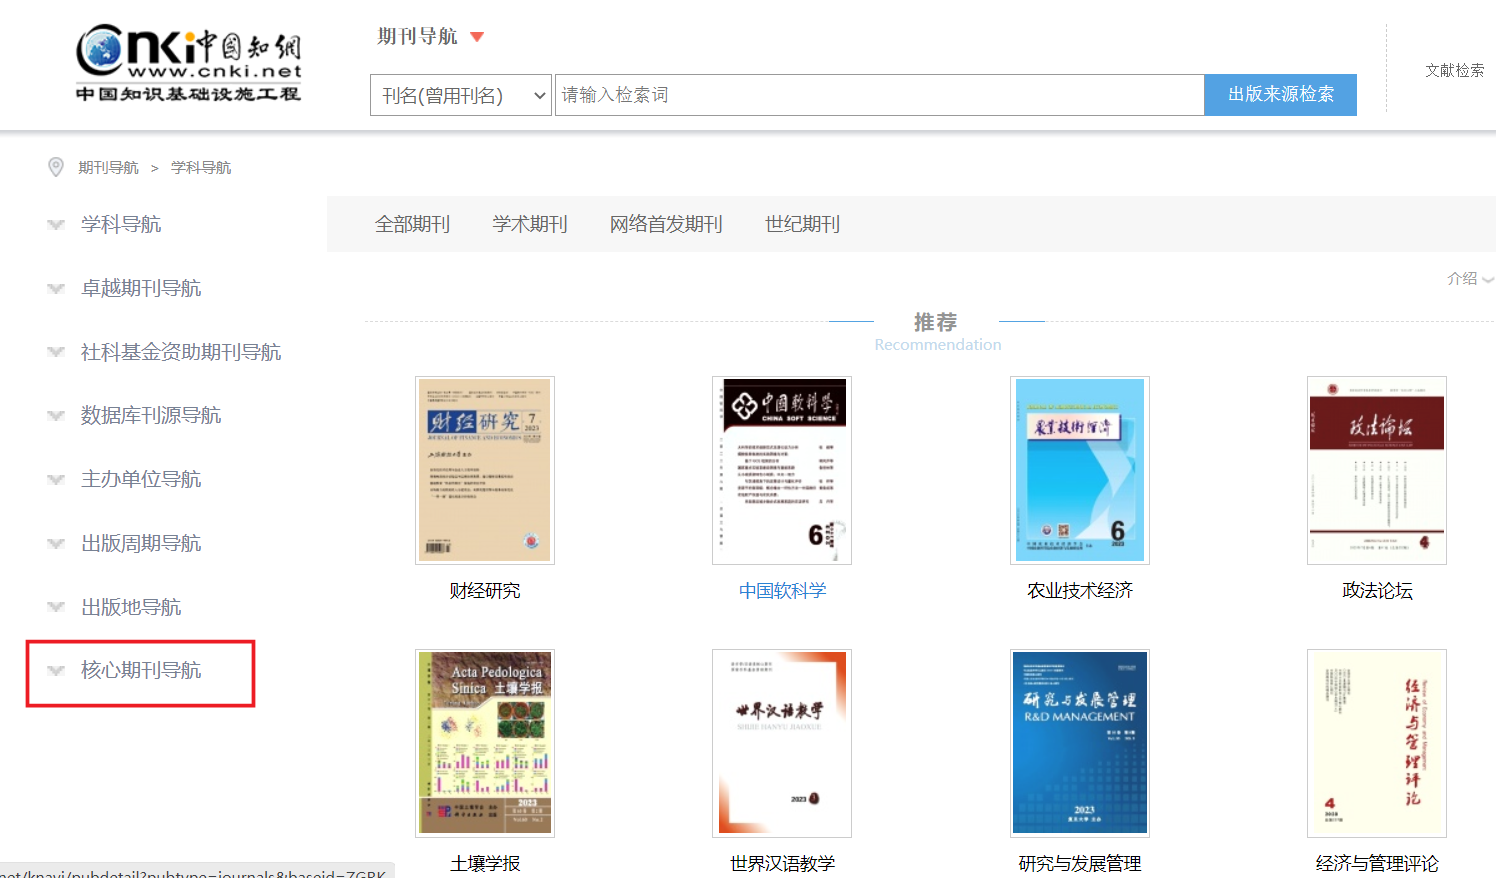
Task: Open the 政法论坛 journal cover
Action: (x=1377, y=470)
